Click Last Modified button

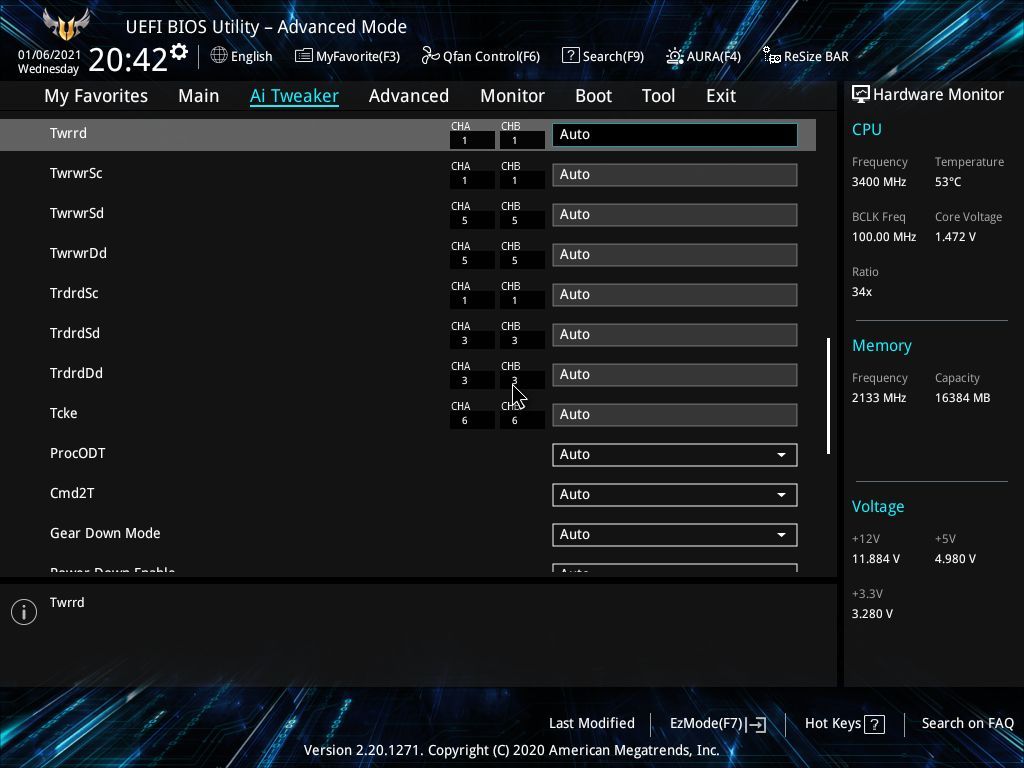pyautogui.click(x=592, y=723)
